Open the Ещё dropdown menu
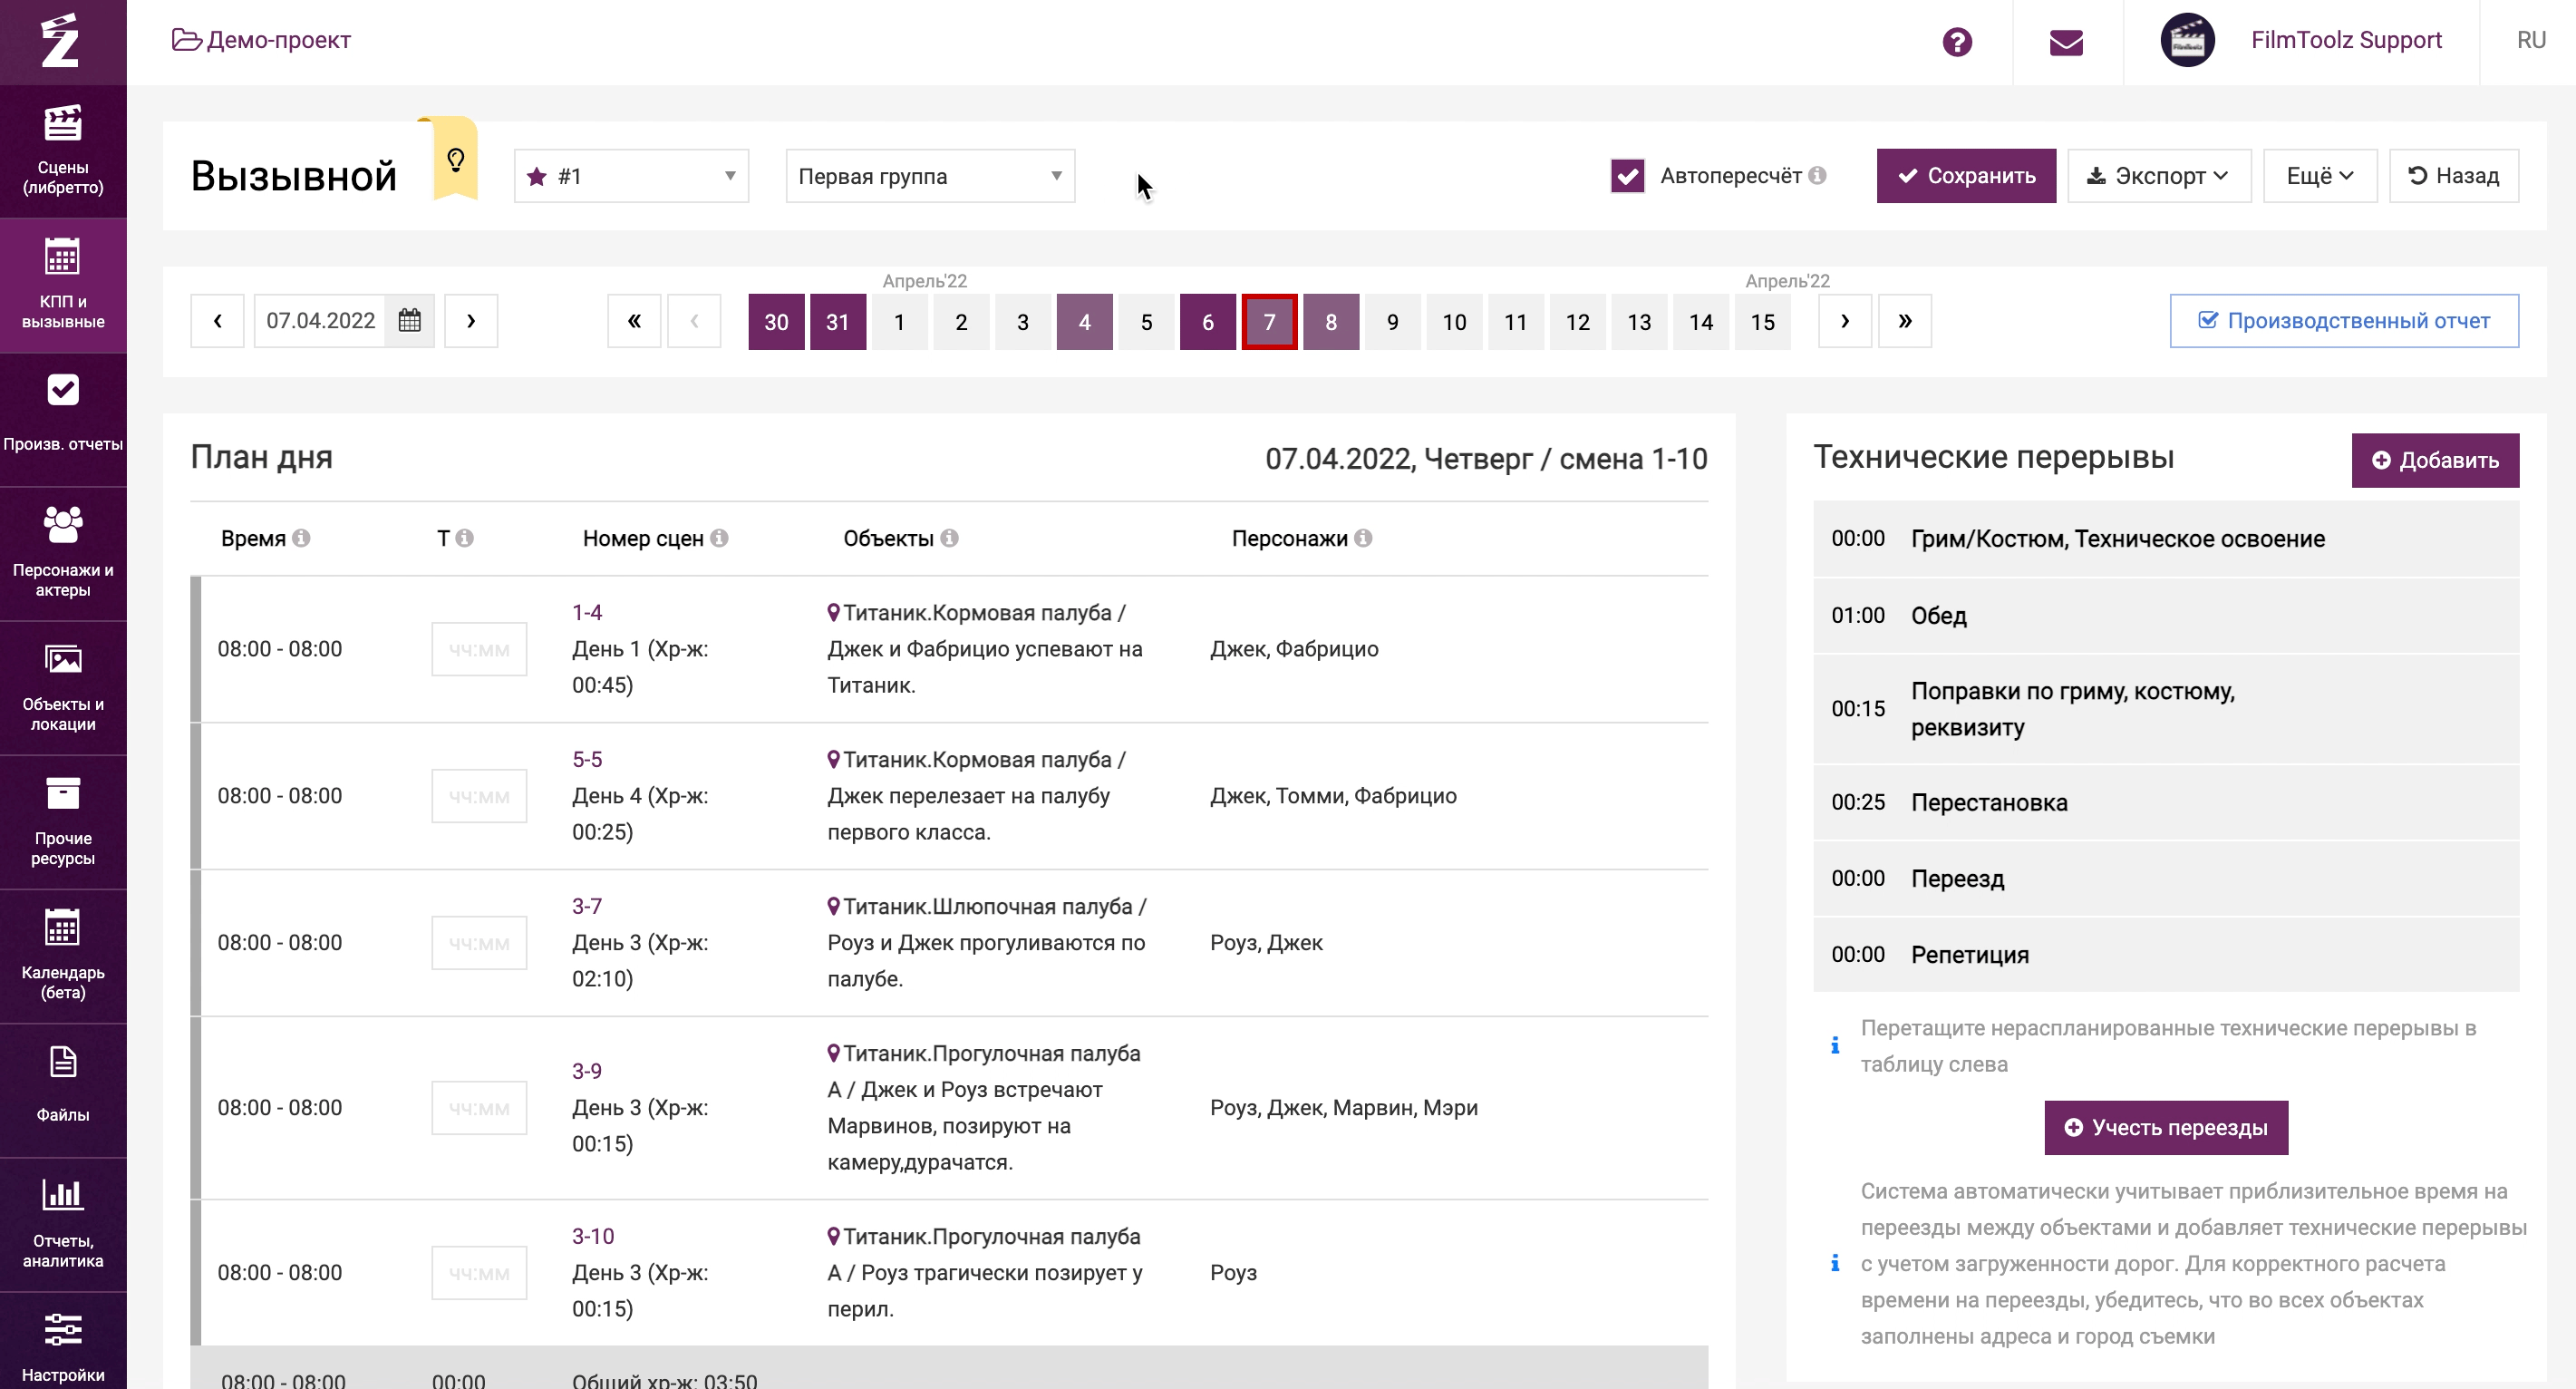2576x1389 pixels. (2318, 176)
